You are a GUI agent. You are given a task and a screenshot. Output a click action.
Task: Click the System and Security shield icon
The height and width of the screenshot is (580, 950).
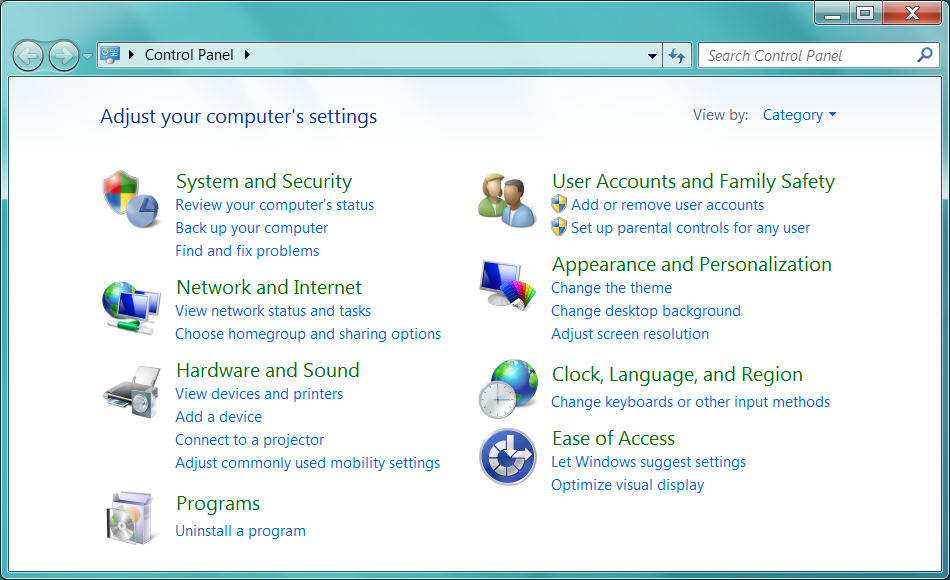pyautogui.click(x=132, y=199)
